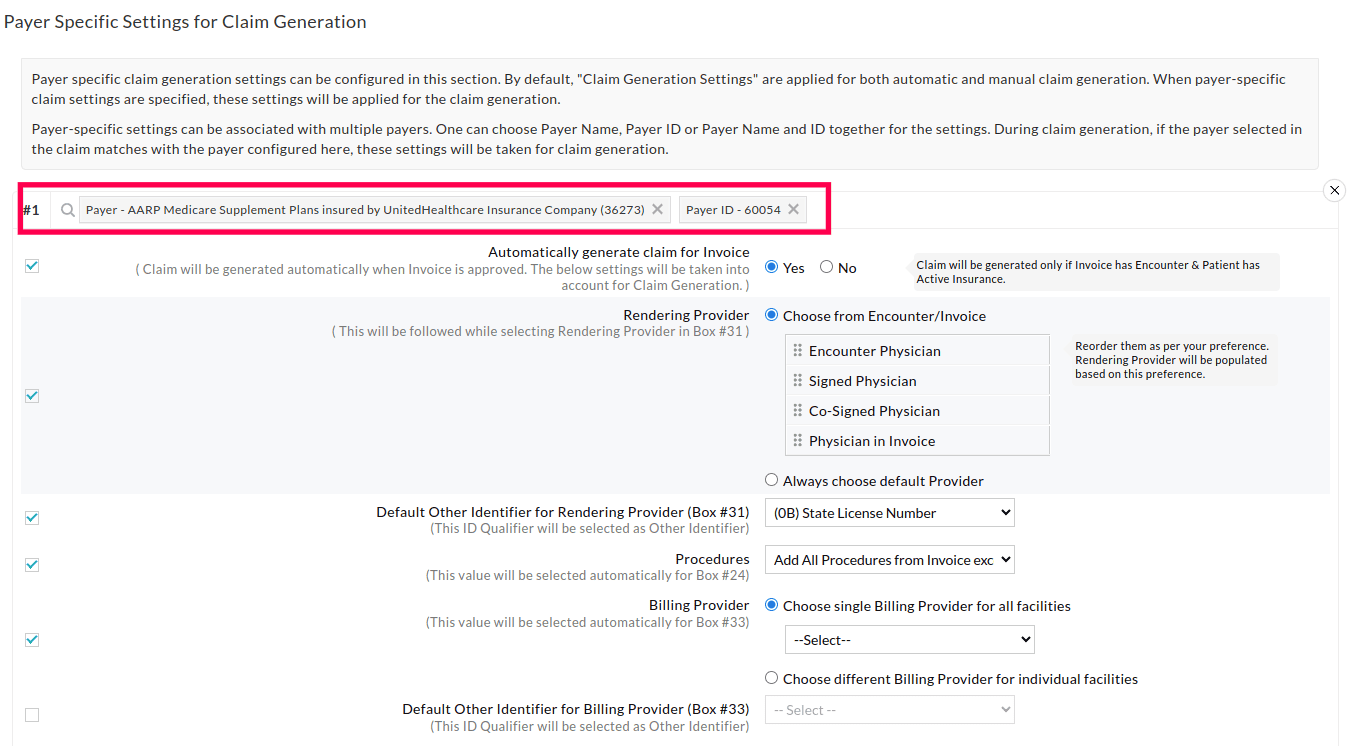Select Yes for automatic claim generation
The height and width of the screenshot is (746, 1352).
point(769,267)
